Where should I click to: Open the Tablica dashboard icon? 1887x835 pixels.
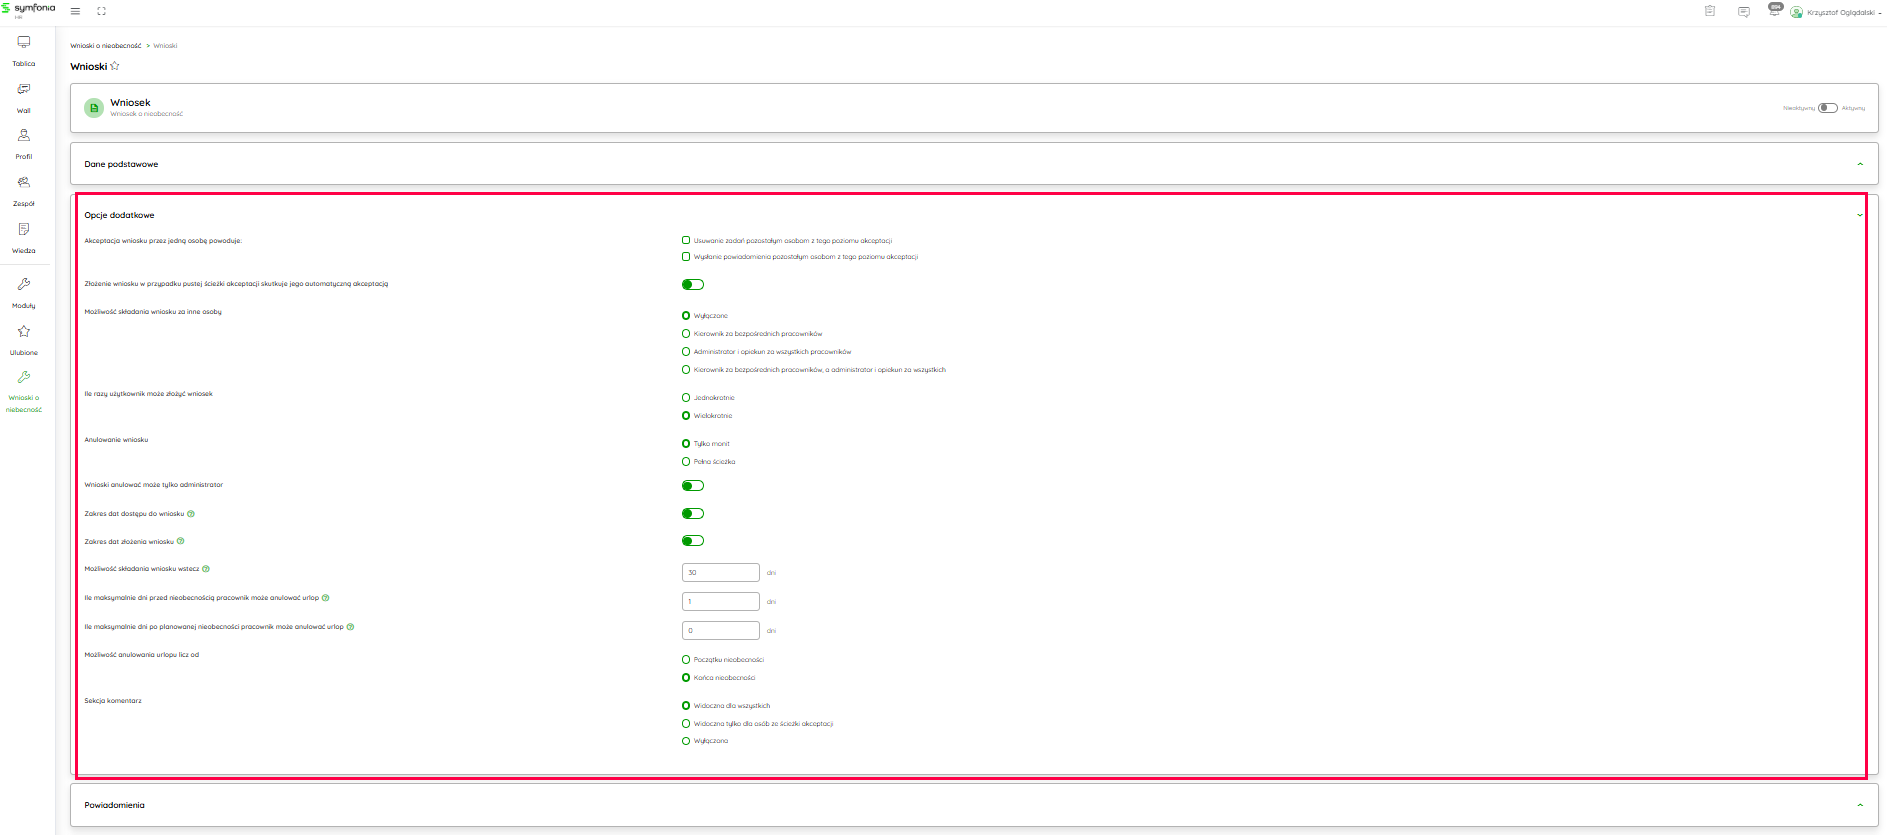pyautogui.click(x=24, y=43)
